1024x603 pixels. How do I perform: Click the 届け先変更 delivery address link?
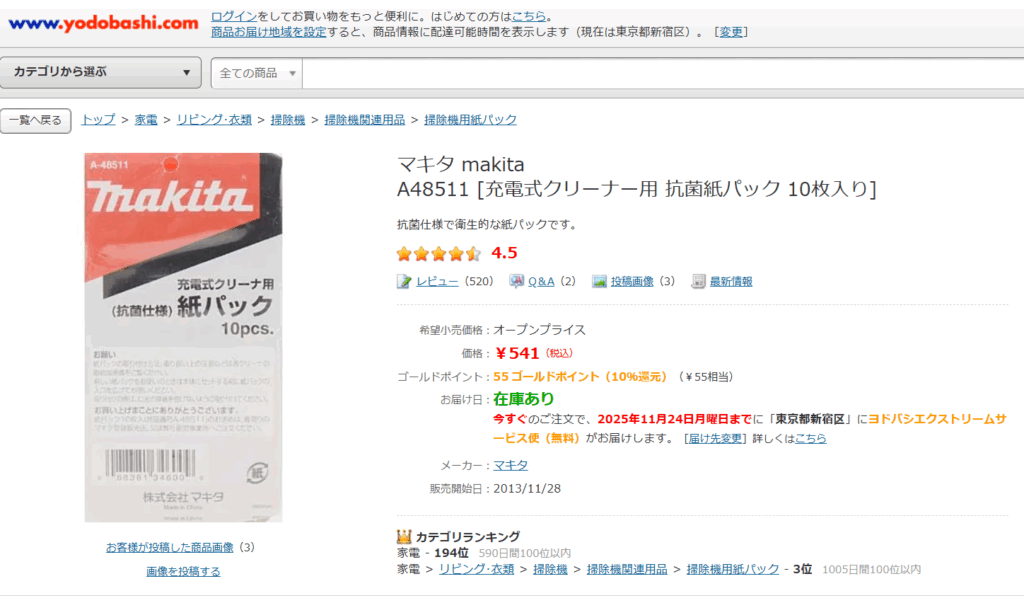[715, 439]
